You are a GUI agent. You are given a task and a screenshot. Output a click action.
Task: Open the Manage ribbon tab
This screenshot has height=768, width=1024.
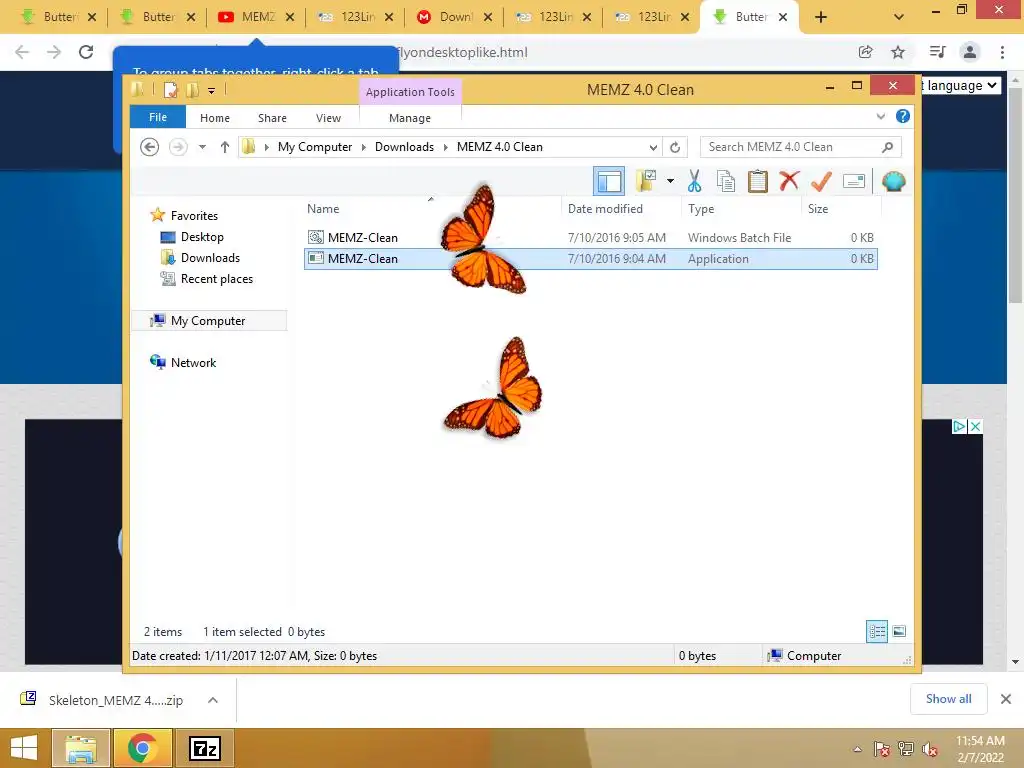coord(410,118)
